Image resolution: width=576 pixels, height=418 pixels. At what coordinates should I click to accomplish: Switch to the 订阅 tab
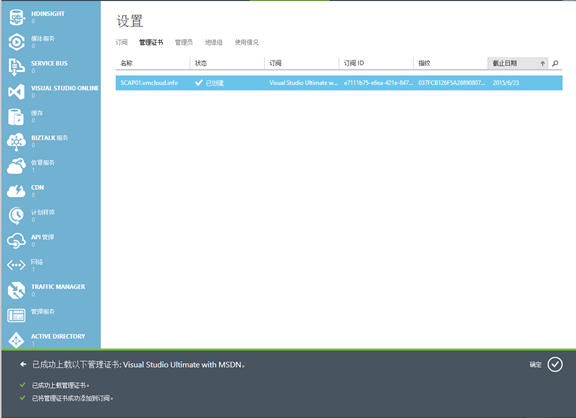click(122, 42)
